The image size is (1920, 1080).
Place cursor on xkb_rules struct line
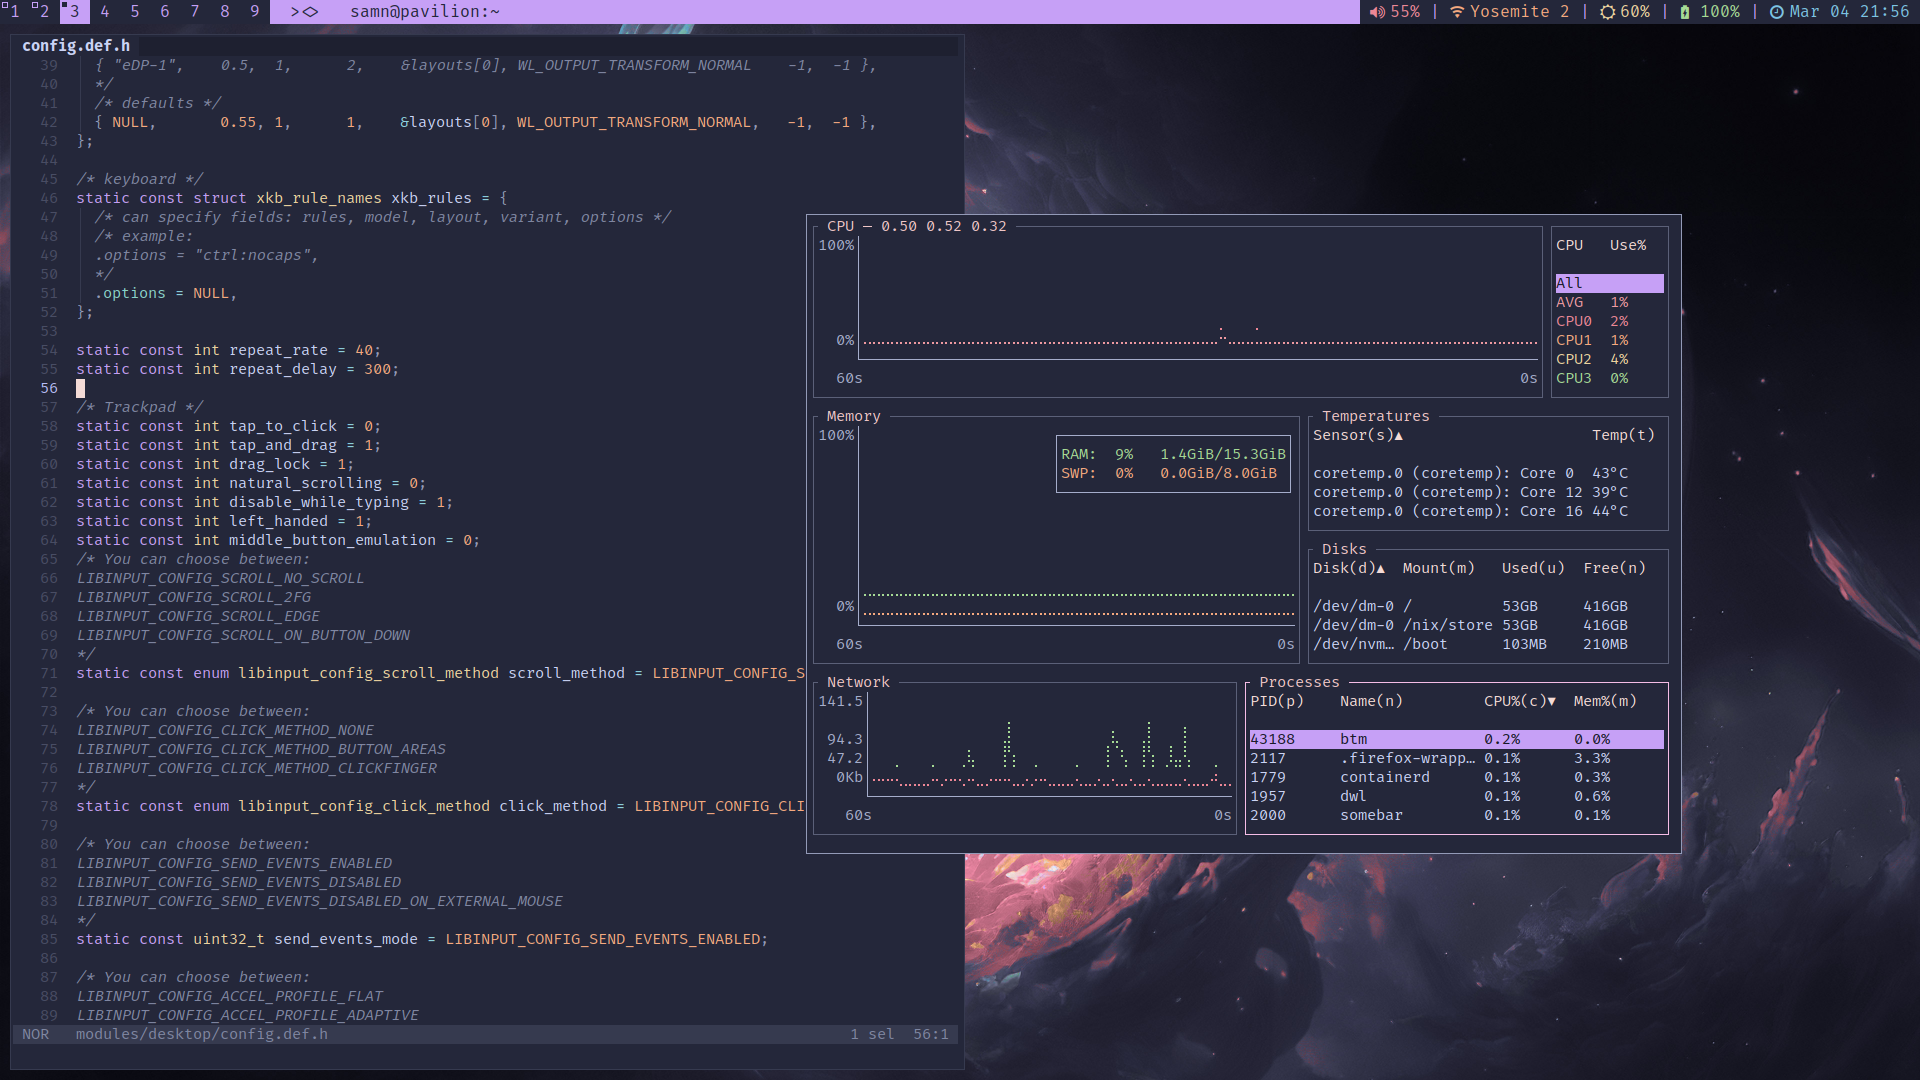[x=291, y=198]
